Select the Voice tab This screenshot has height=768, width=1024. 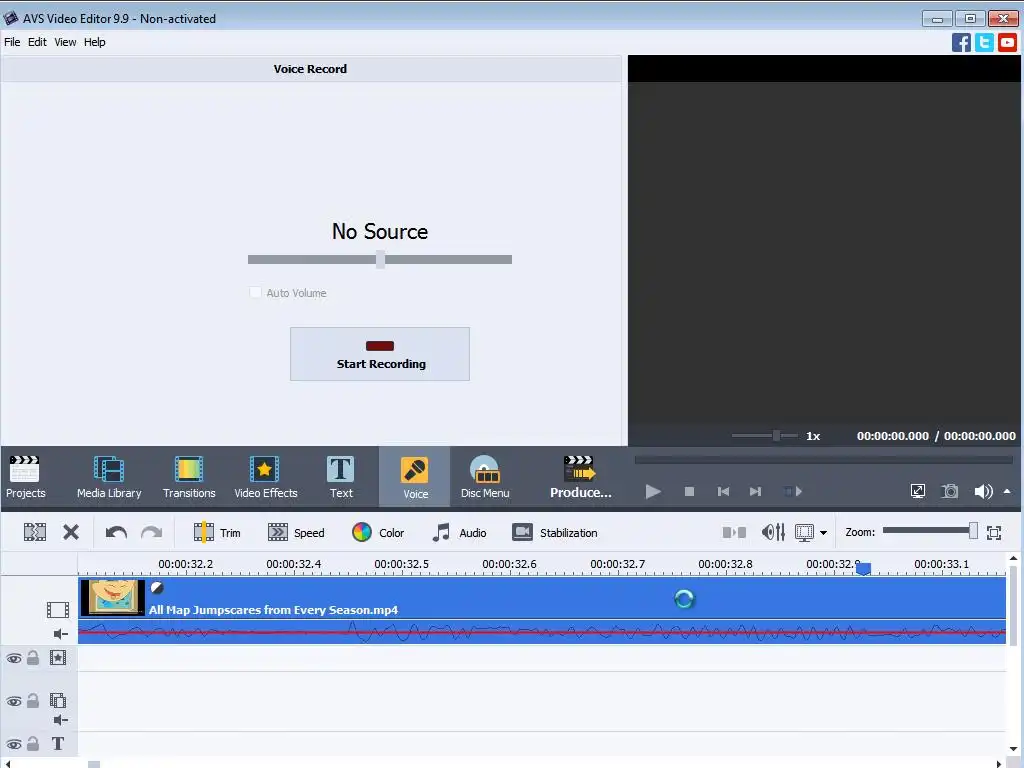pos(415,477)
